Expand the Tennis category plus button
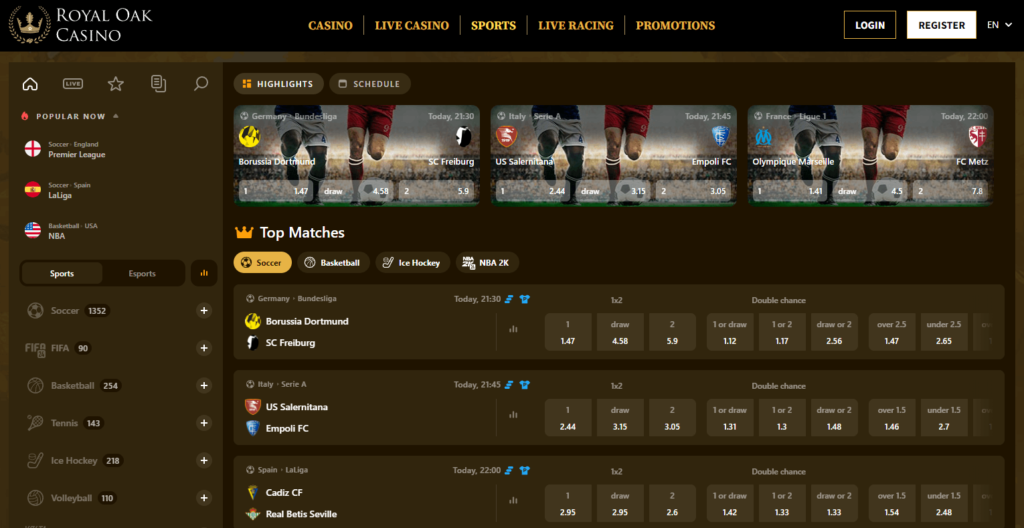1024x528 pixels. [x=204, y=423]
